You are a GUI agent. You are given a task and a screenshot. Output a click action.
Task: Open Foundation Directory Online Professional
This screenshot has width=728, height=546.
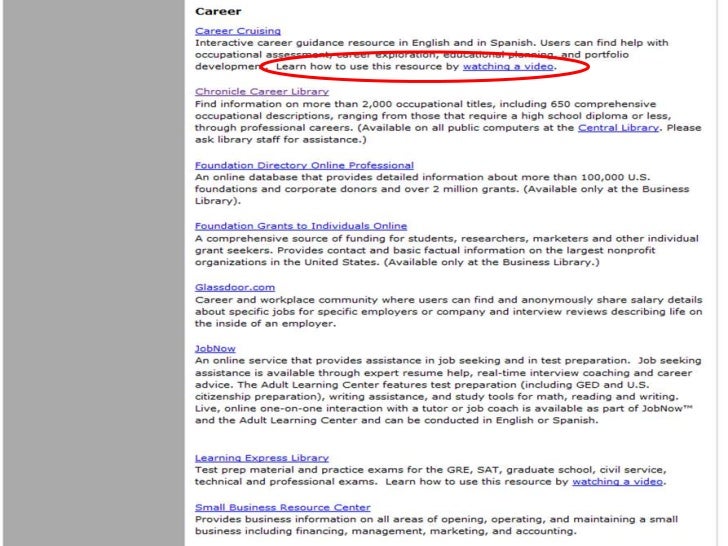304,165
